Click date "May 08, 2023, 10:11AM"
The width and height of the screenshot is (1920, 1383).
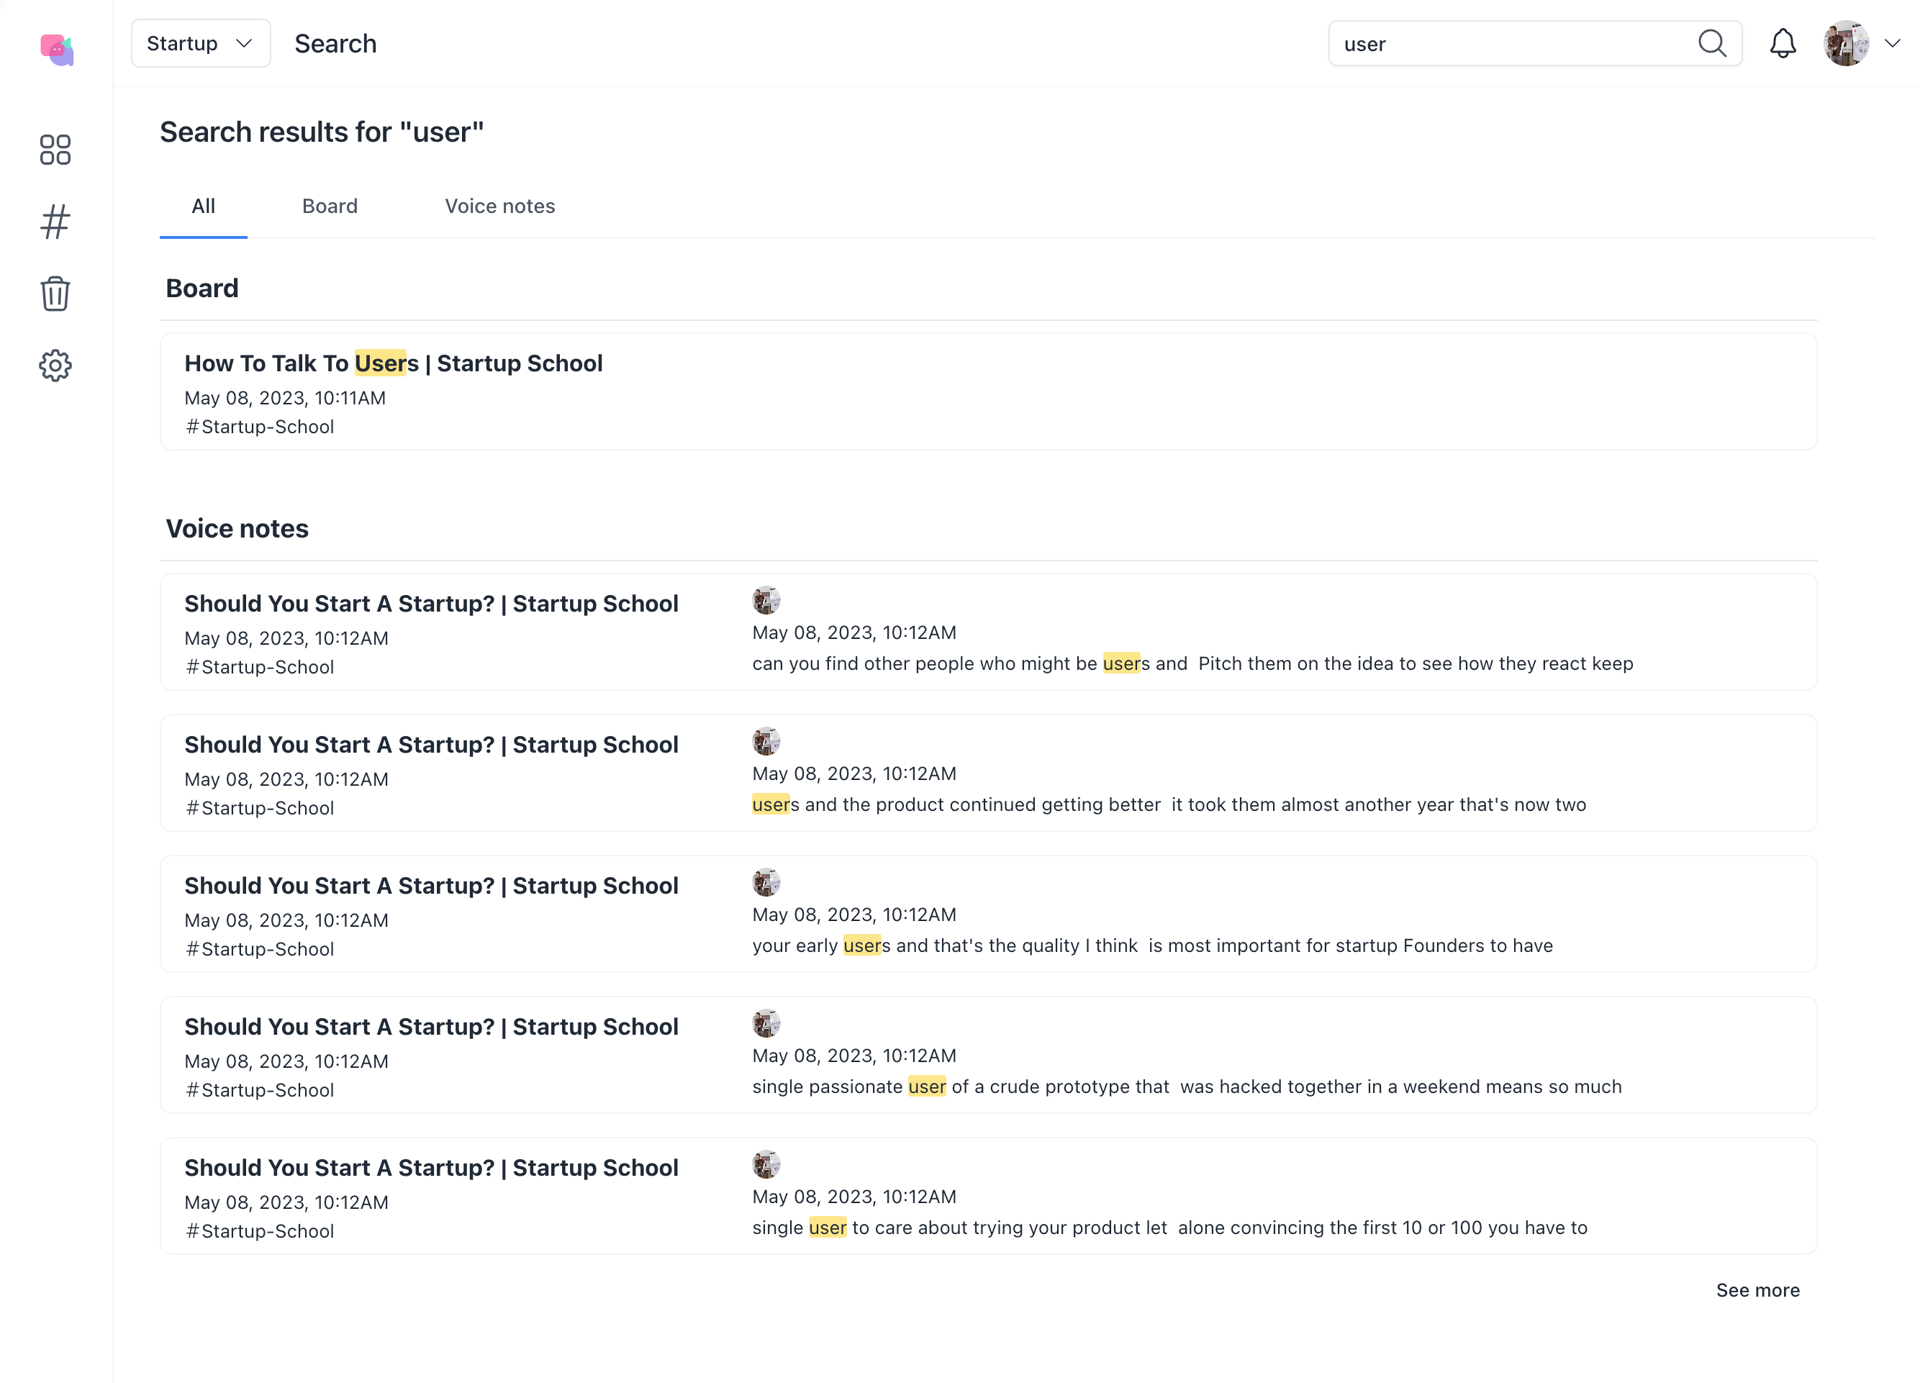[285, 398]
